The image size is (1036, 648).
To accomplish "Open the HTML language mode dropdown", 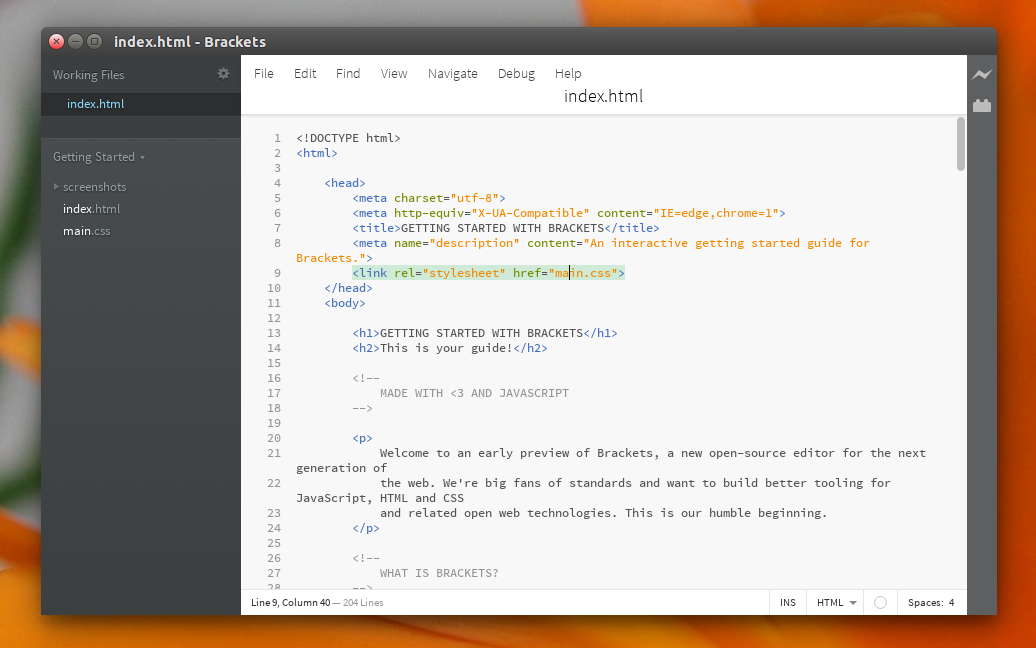I will click(x=833, y=602).
